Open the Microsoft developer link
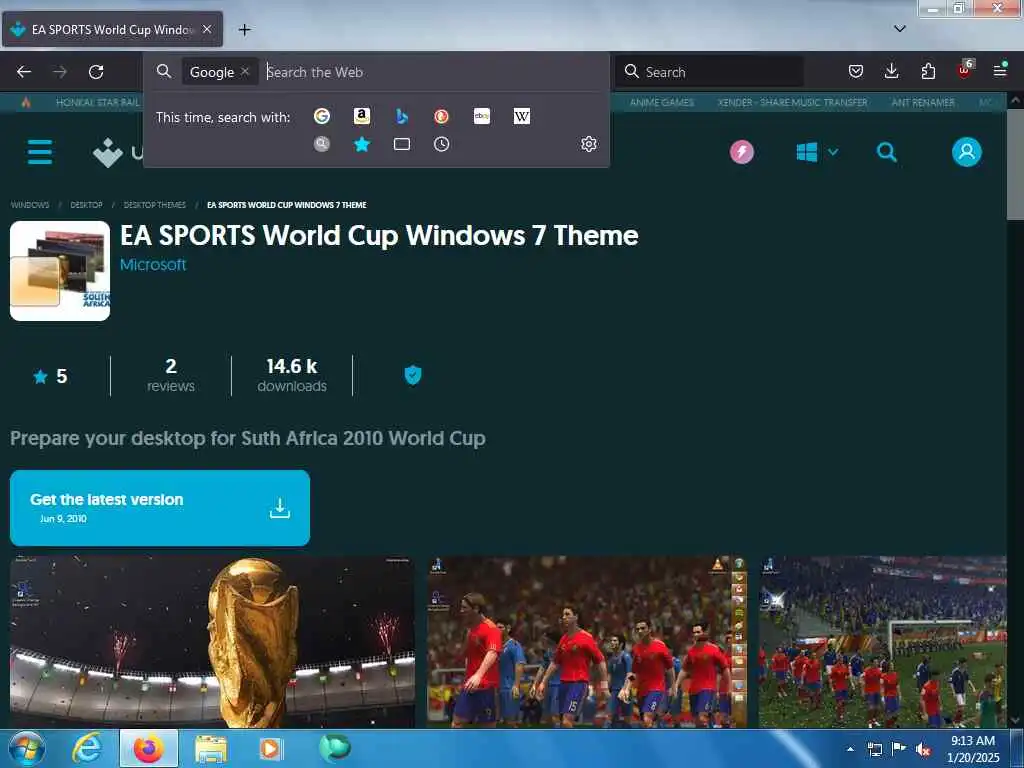This screenshot has width=1024, height=768. pyautogui.click(x=153, y=264)
